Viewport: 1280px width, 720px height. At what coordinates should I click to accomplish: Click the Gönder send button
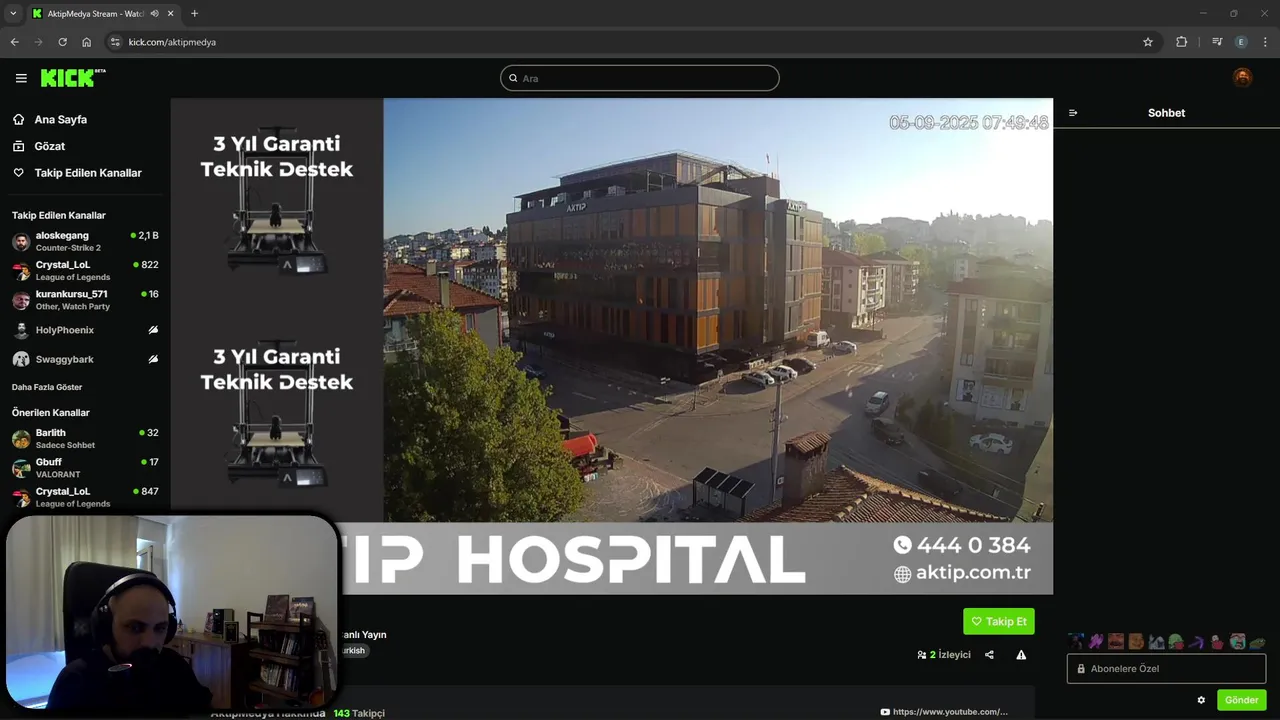tap(1241, 700)
